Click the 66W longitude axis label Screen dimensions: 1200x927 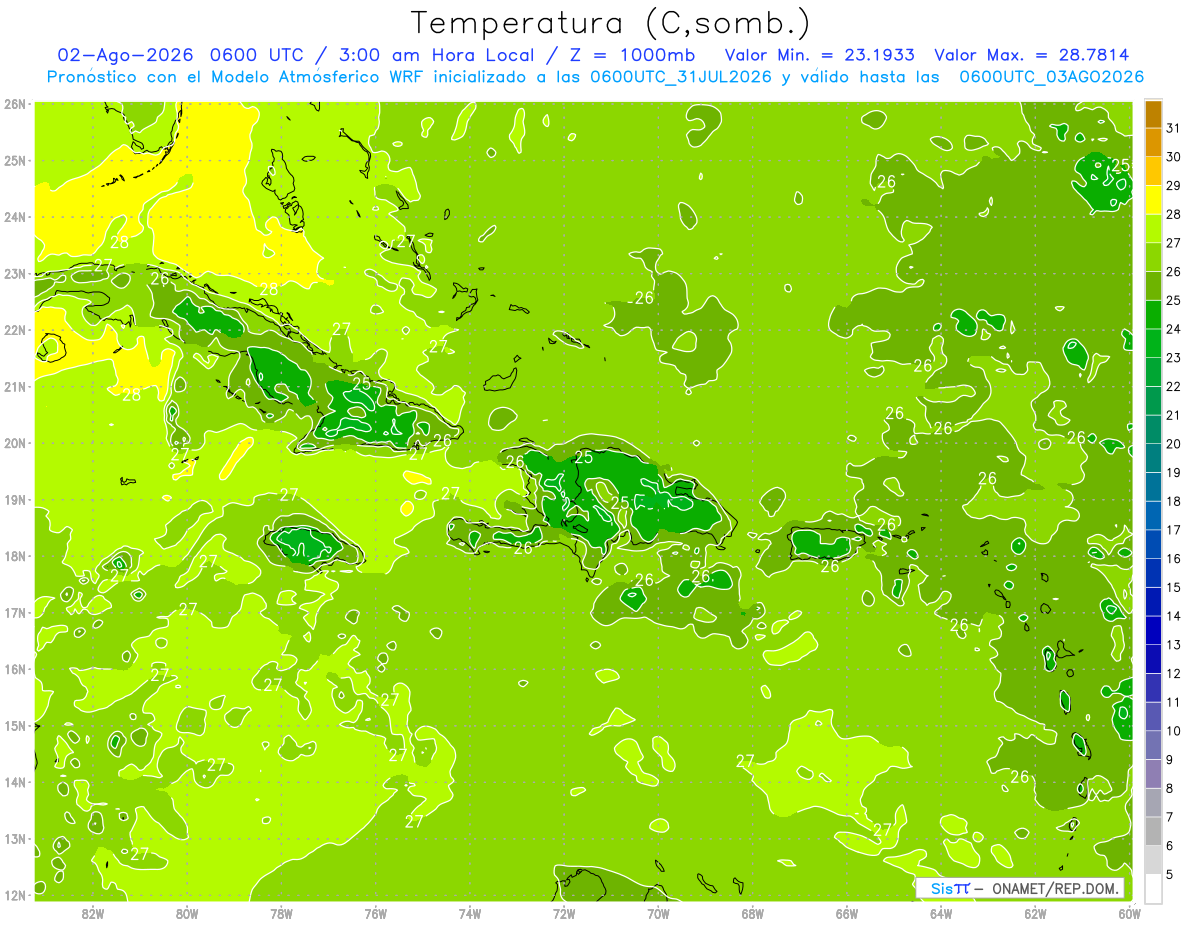click(847, 913)
